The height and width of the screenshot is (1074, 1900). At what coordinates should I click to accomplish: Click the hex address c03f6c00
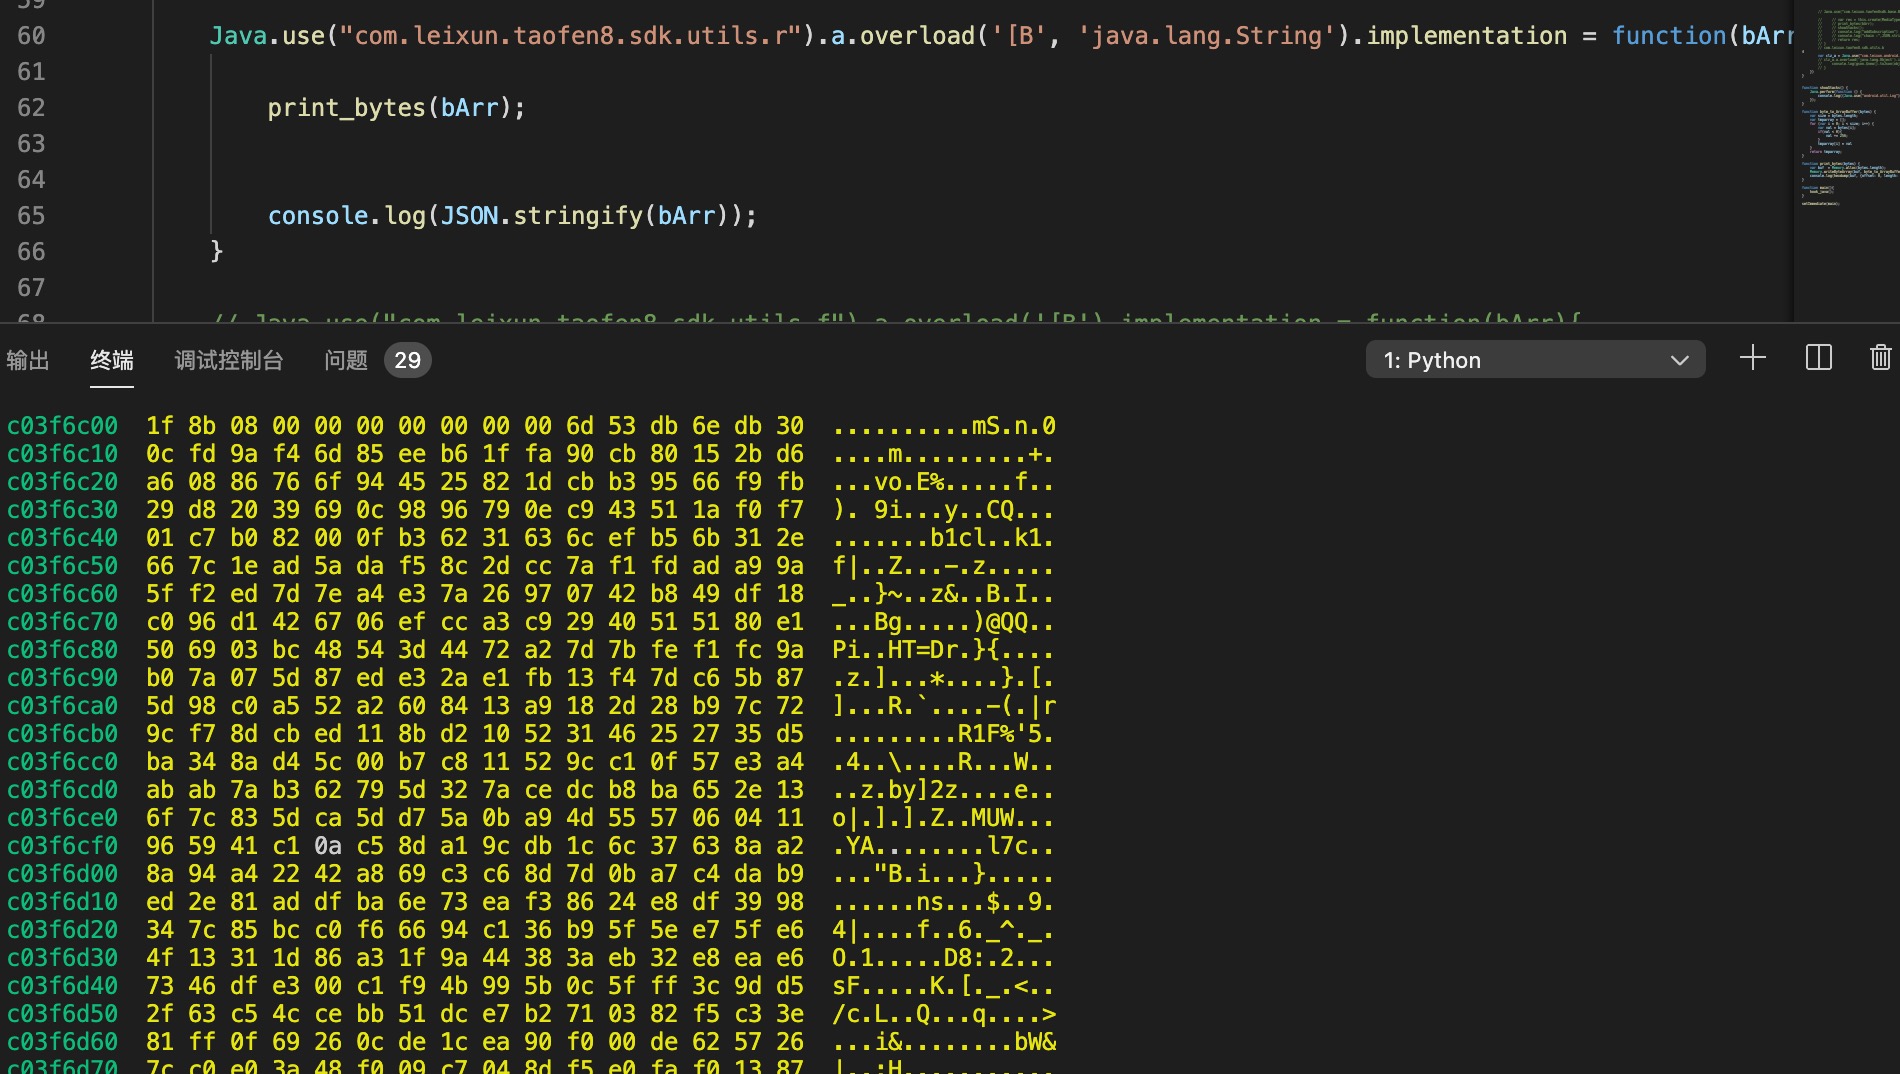point(62,426)
